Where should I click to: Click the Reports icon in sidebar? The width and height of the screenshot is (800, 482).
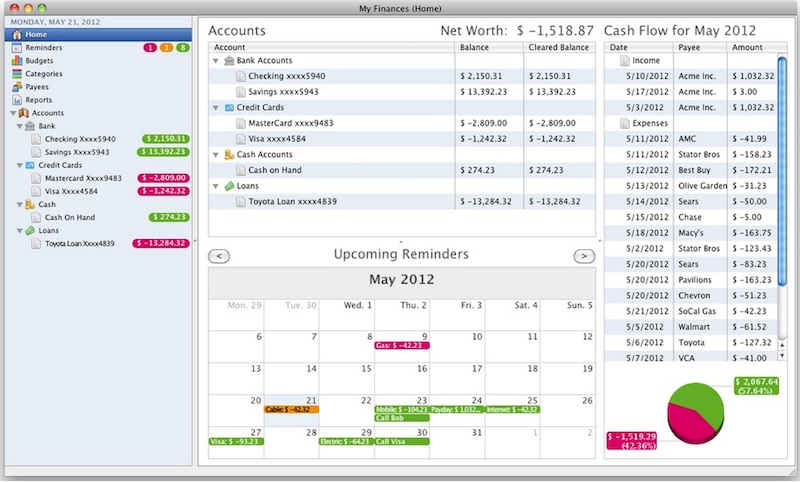[x=18, y=100]
